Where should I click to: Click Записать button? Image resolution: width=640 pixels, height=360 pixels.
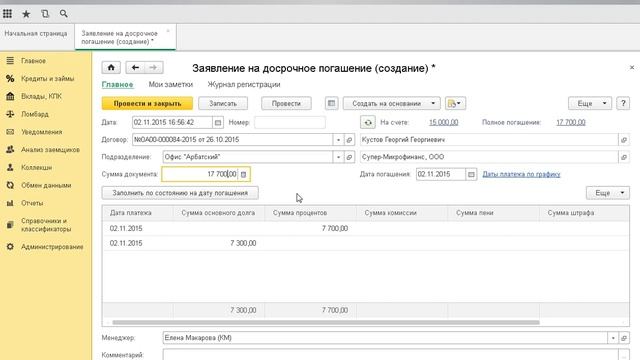223,103
